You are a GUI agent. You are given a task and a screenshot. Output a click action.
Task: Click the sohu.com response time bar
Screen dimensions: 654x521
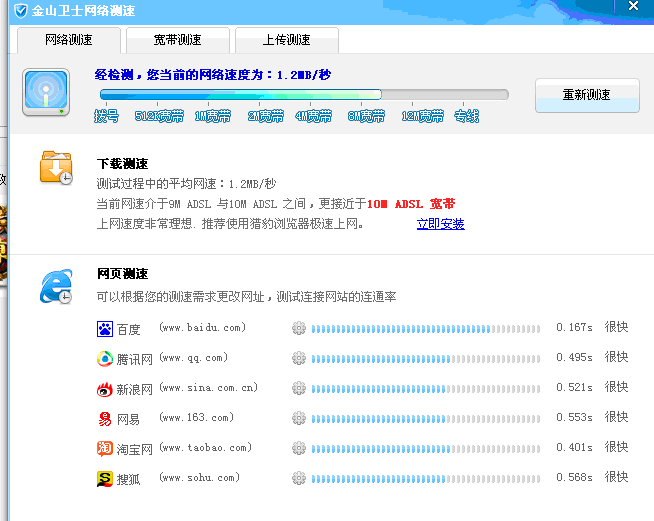[x=426, y=479]
